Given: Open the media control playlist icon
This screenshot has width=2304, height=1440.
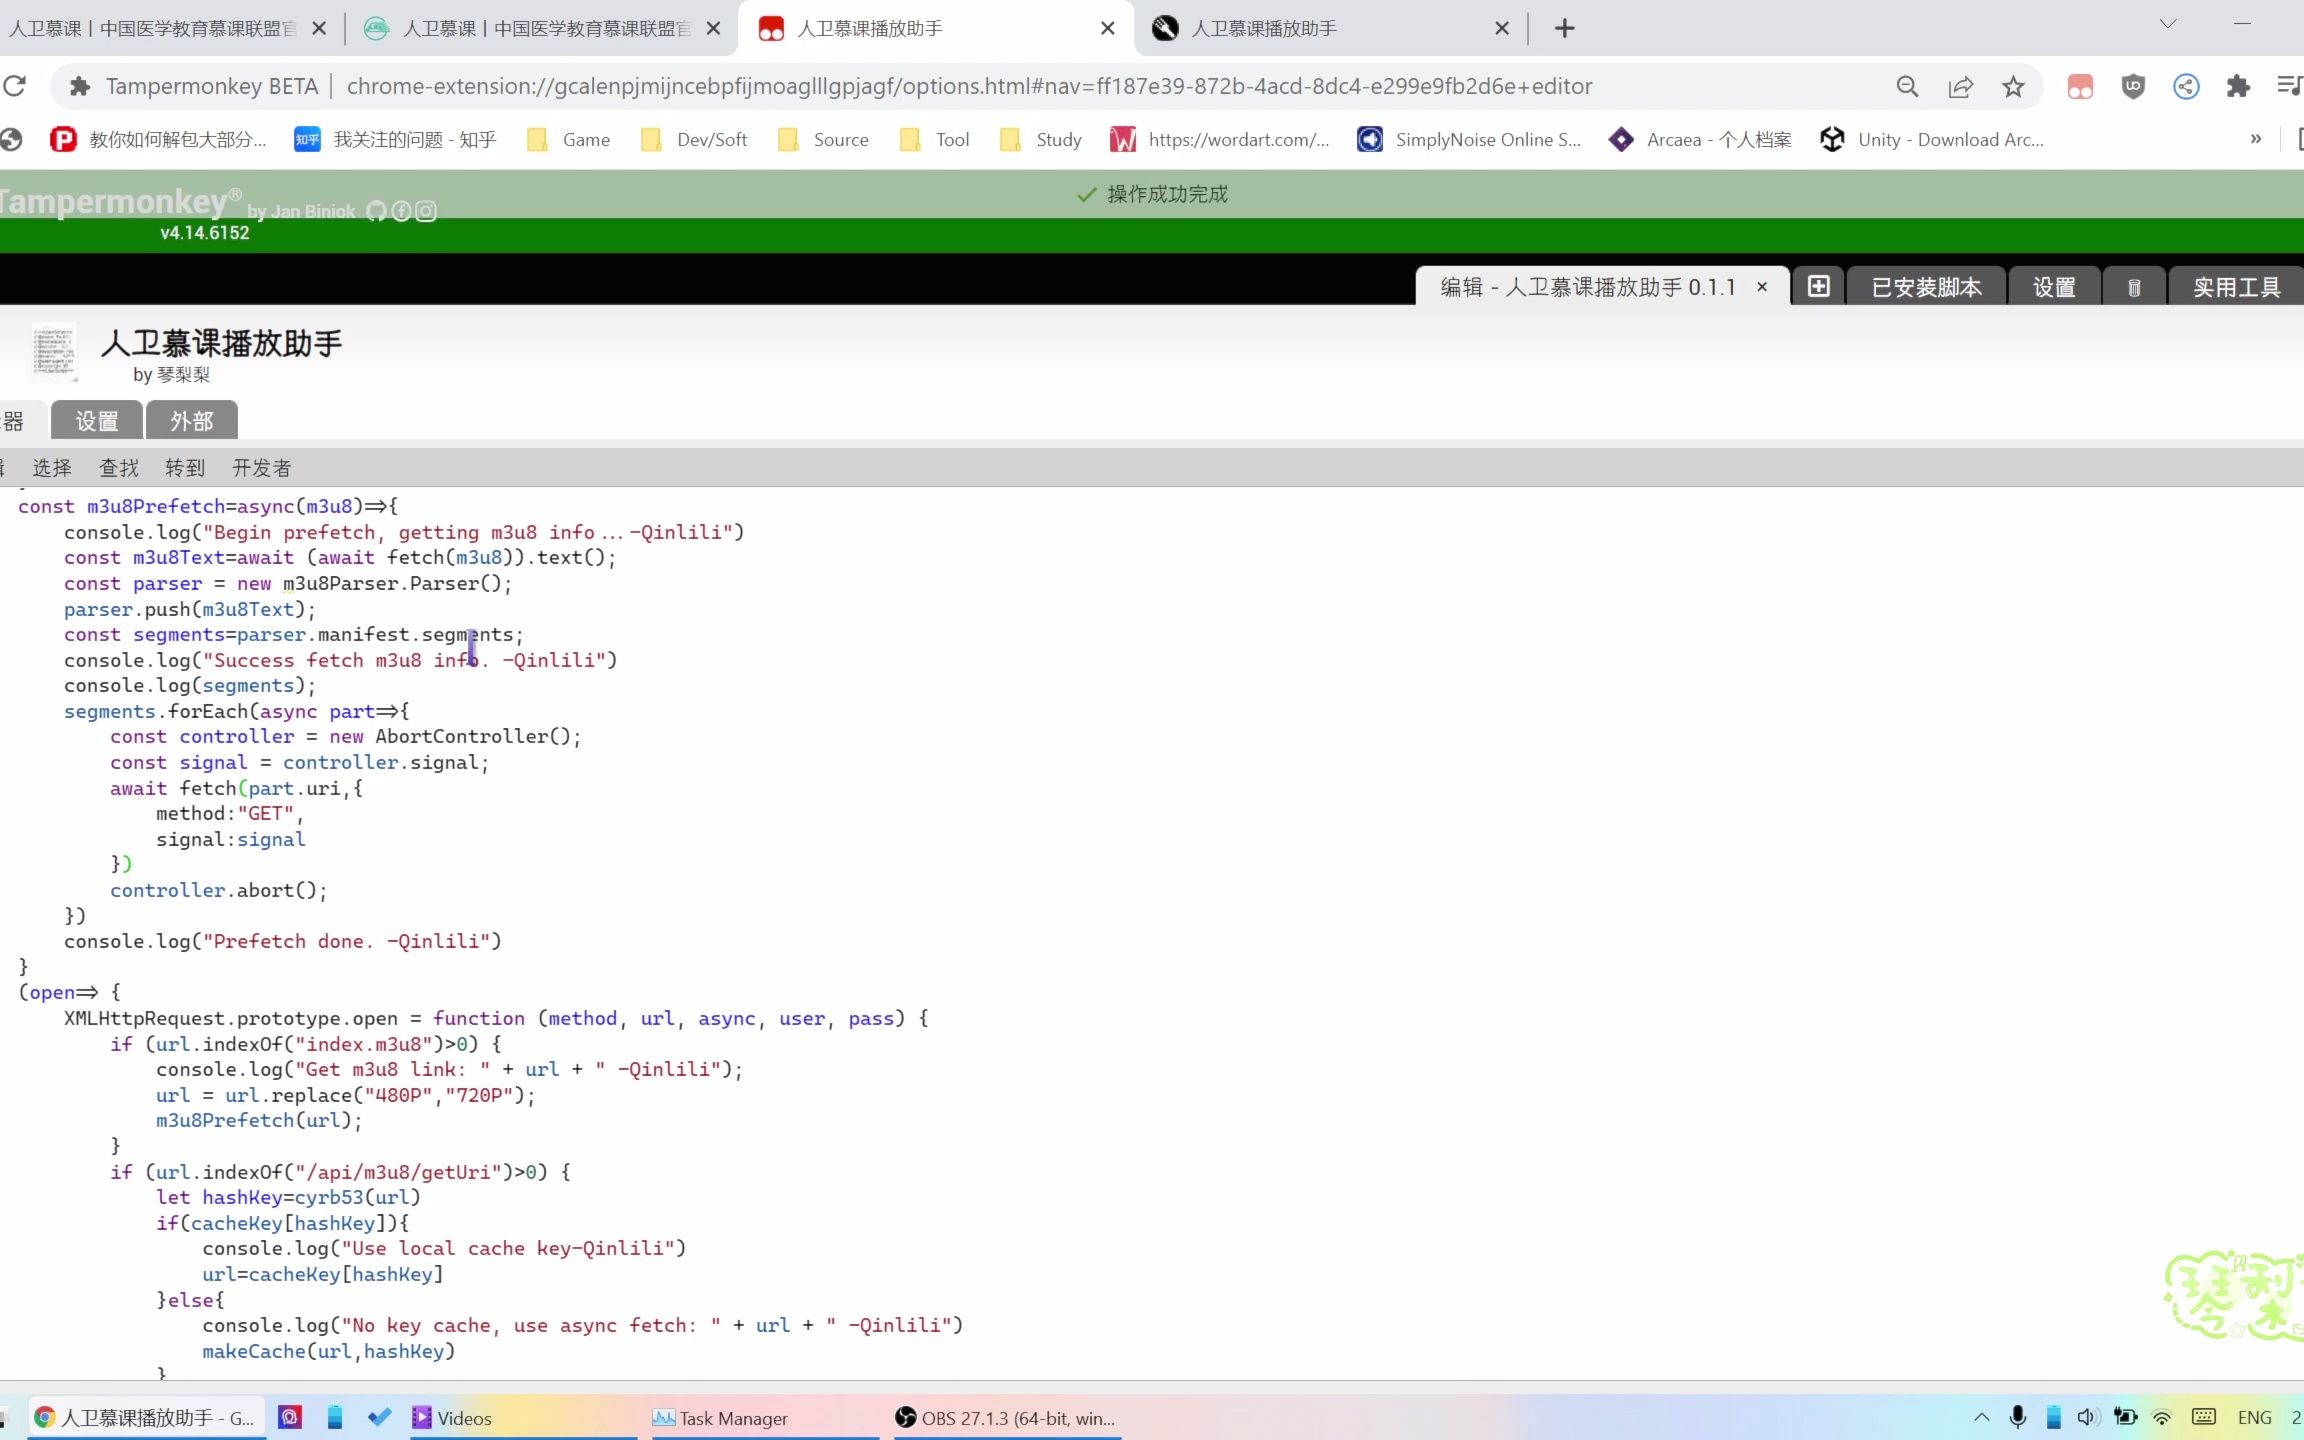Looking at the screenshot, I should pyautogui.click(x=2289, y=86).
